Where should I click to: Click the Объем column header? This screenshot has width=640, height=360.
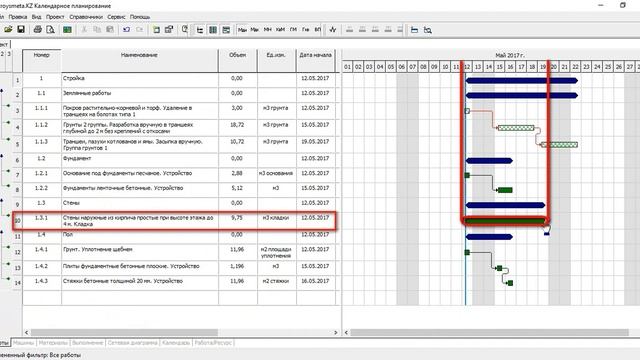coord(238,60)
